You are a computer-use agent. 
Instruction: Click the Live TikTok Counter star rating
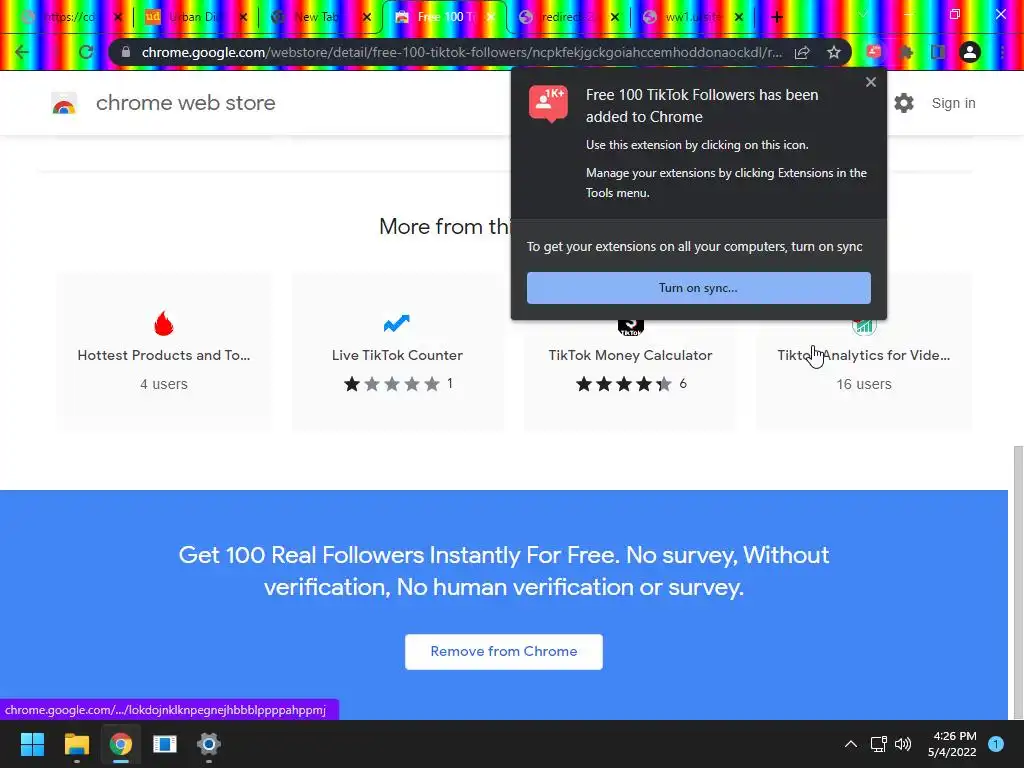(x=392, y=384)
